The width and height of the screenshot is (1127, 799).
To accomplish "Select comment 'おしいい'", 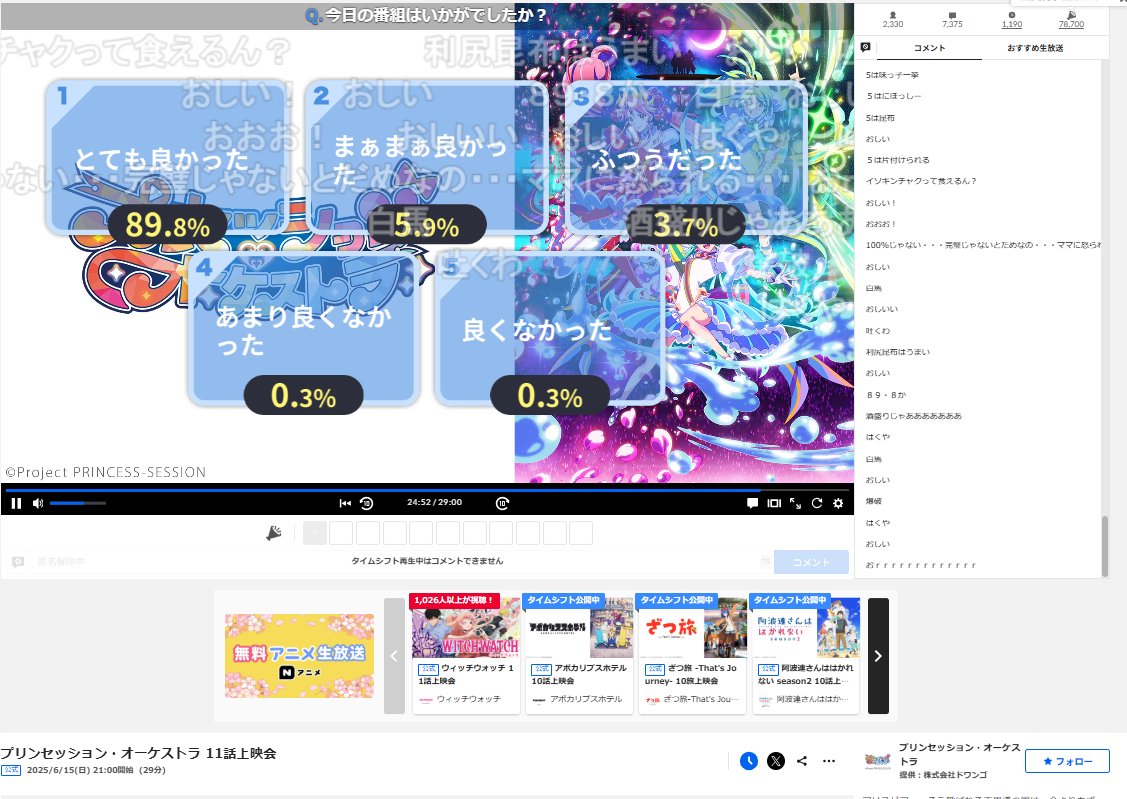I will point(882,309).
